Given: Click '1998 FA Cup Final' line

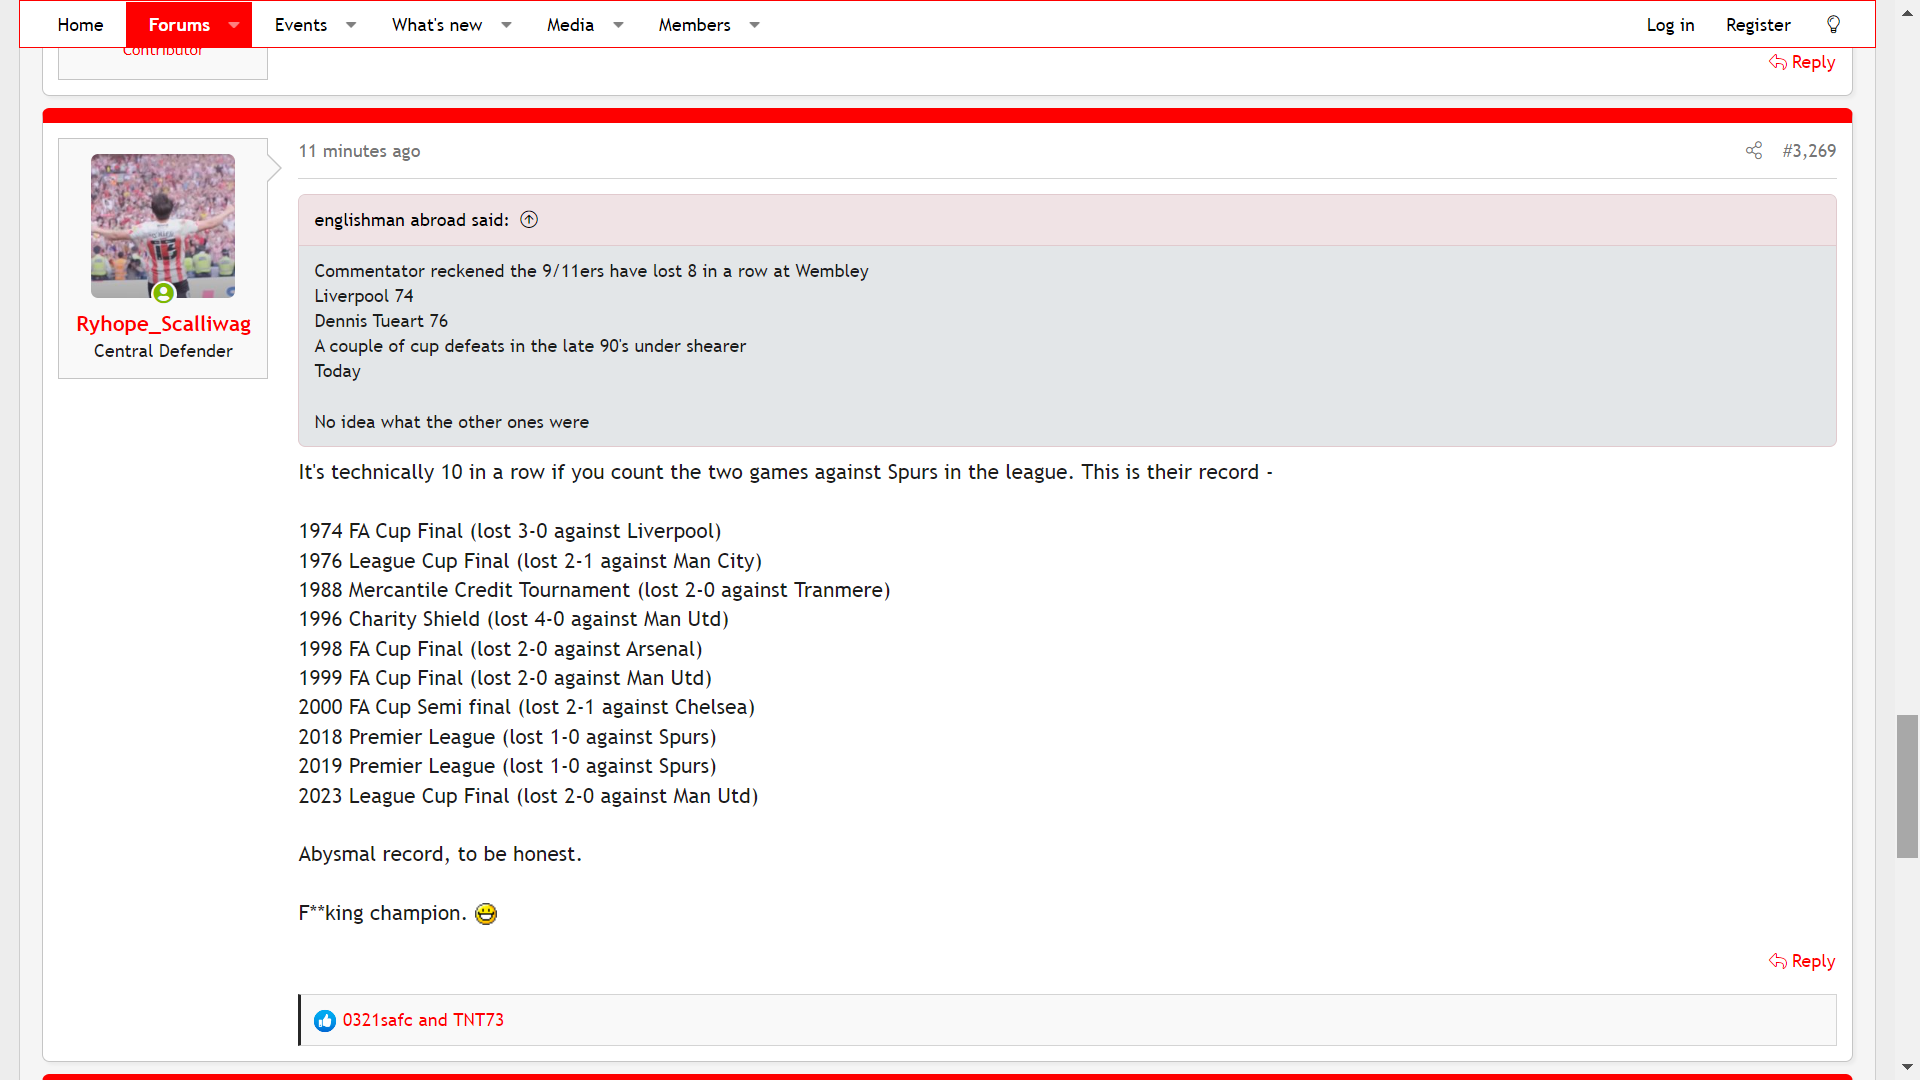Looking at the screenshot, I should pos(500,649).
